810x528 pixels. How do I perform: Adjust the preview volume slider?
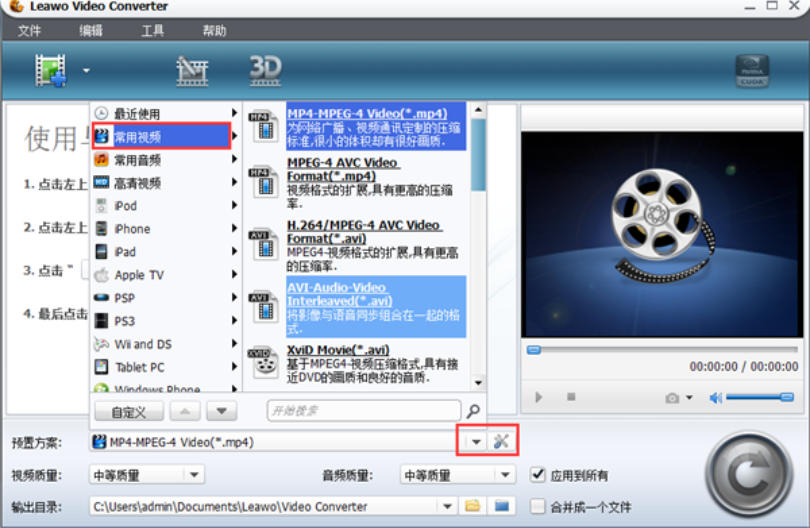(760, 397)
